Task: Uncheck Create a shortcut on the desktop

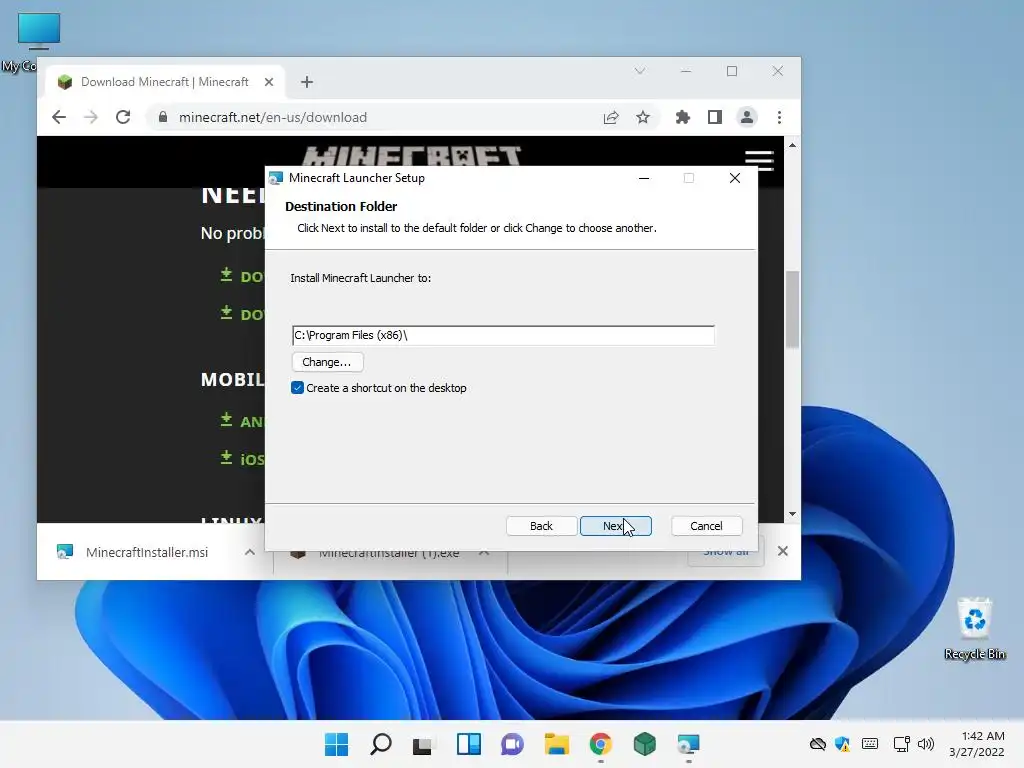Action: click(297, 388)
